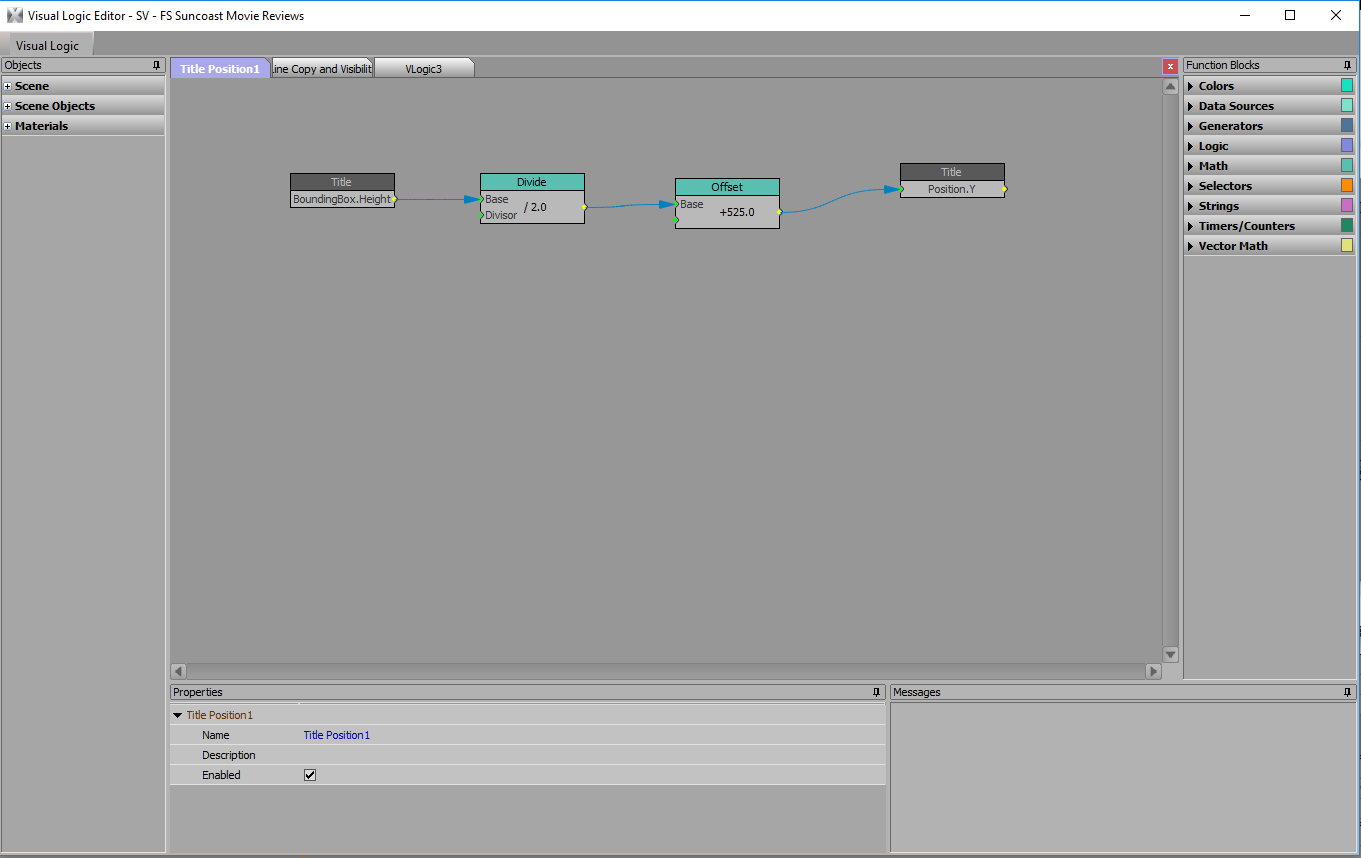The image size is (1361, 858).
Task: Pin the Messages panel
Action: coord(1348,692)
